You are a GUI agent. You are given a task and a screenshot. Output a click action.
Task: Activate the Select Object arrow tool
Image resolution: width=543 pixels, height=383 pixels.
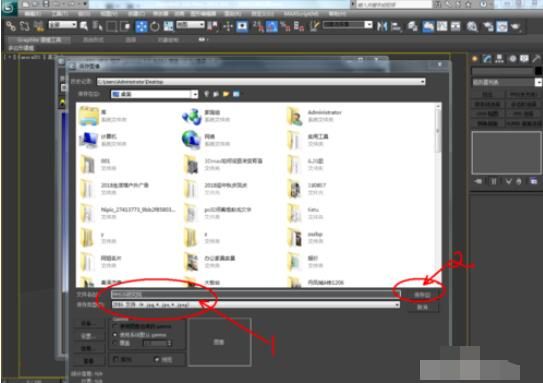pyautogui.click(x=84, y=26)
